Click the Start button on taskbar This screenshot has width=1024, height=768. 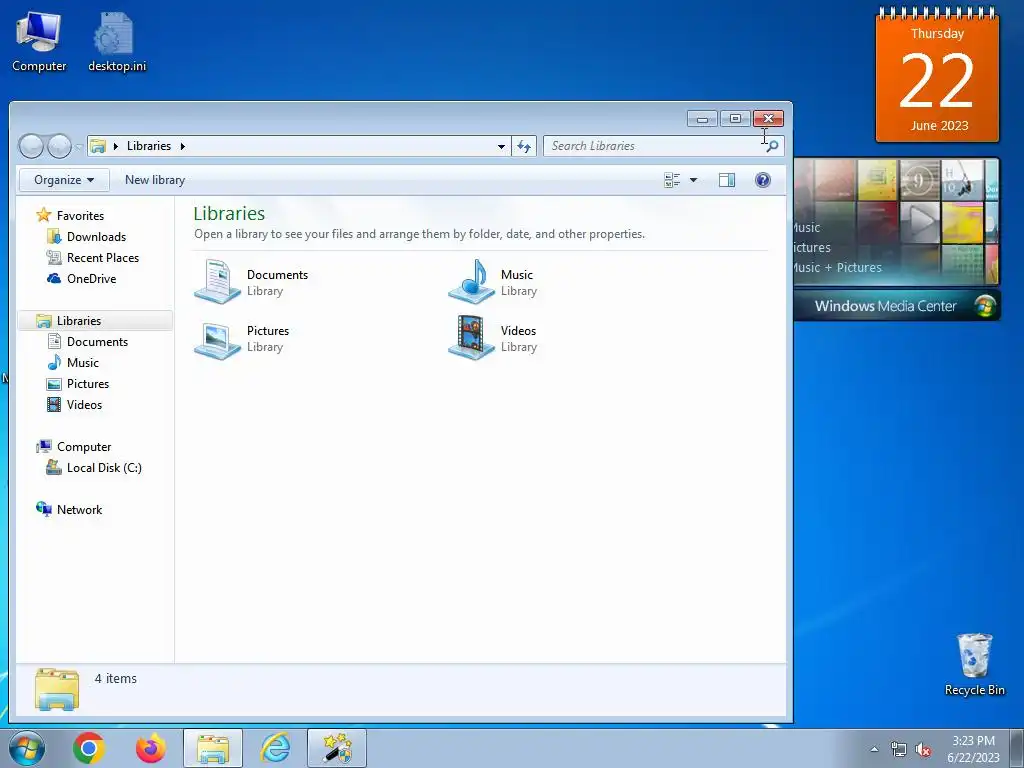coord(27,748)
